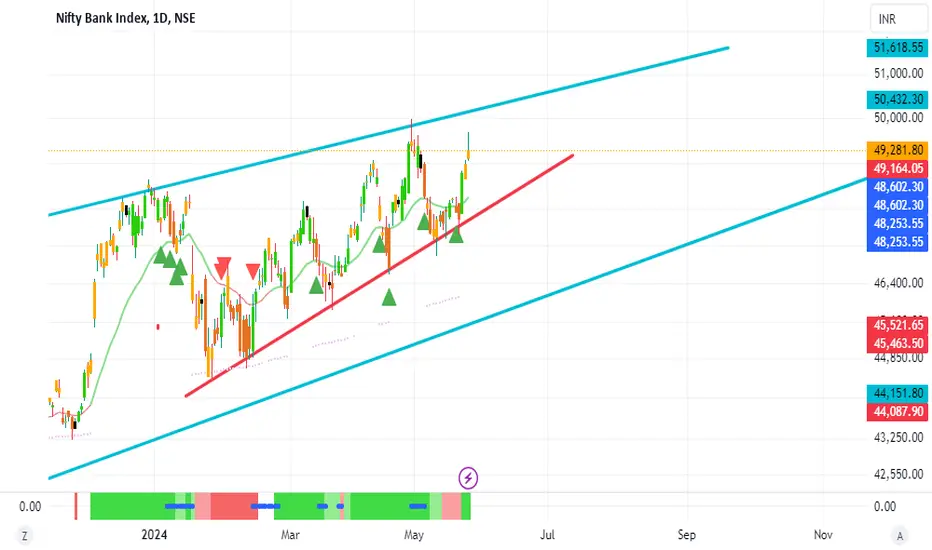Click the 42,550.00 price axis value

coord(898,474)
